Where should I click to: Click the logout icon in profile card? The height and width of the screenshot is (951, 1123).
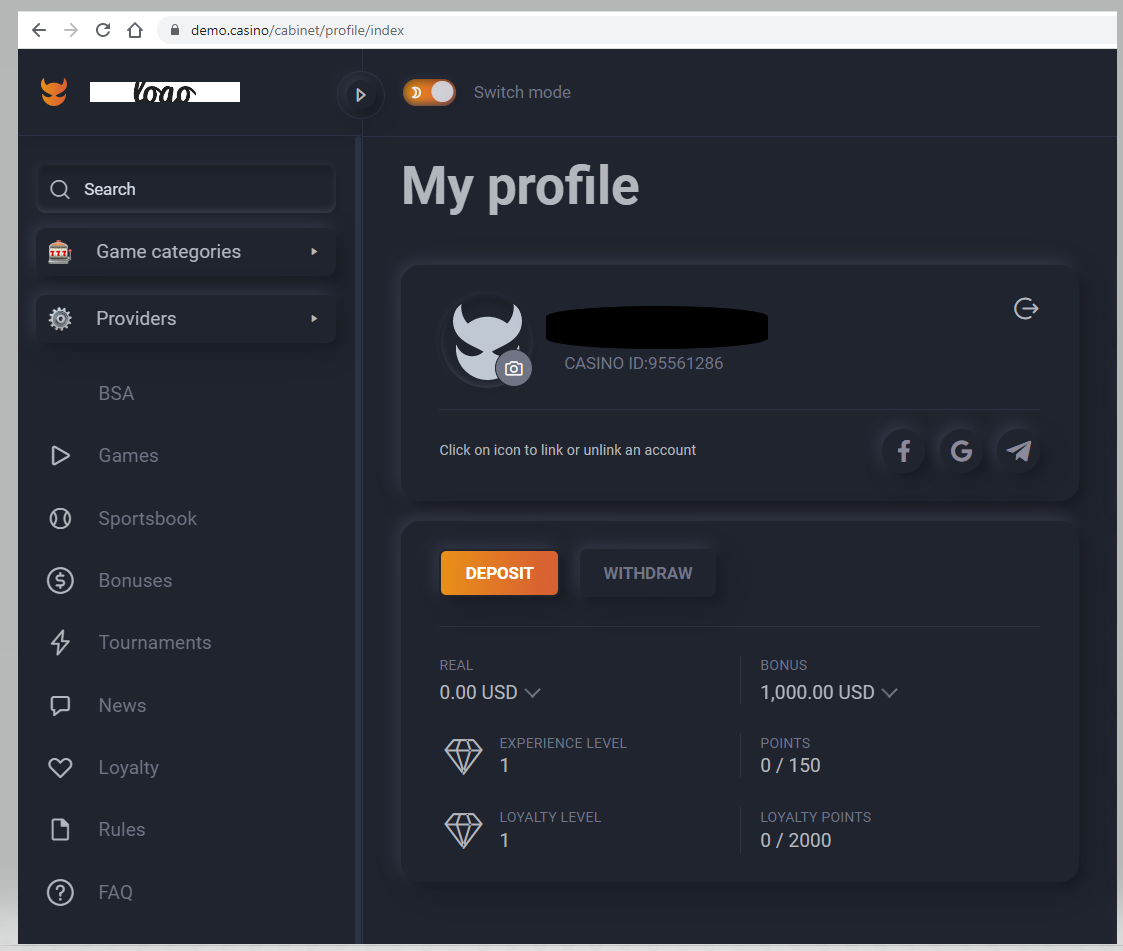coord(1026,308)
